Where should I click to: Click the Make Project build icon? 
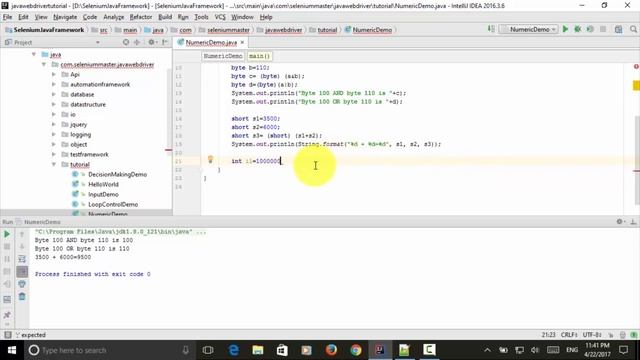(x=491, y=29)
